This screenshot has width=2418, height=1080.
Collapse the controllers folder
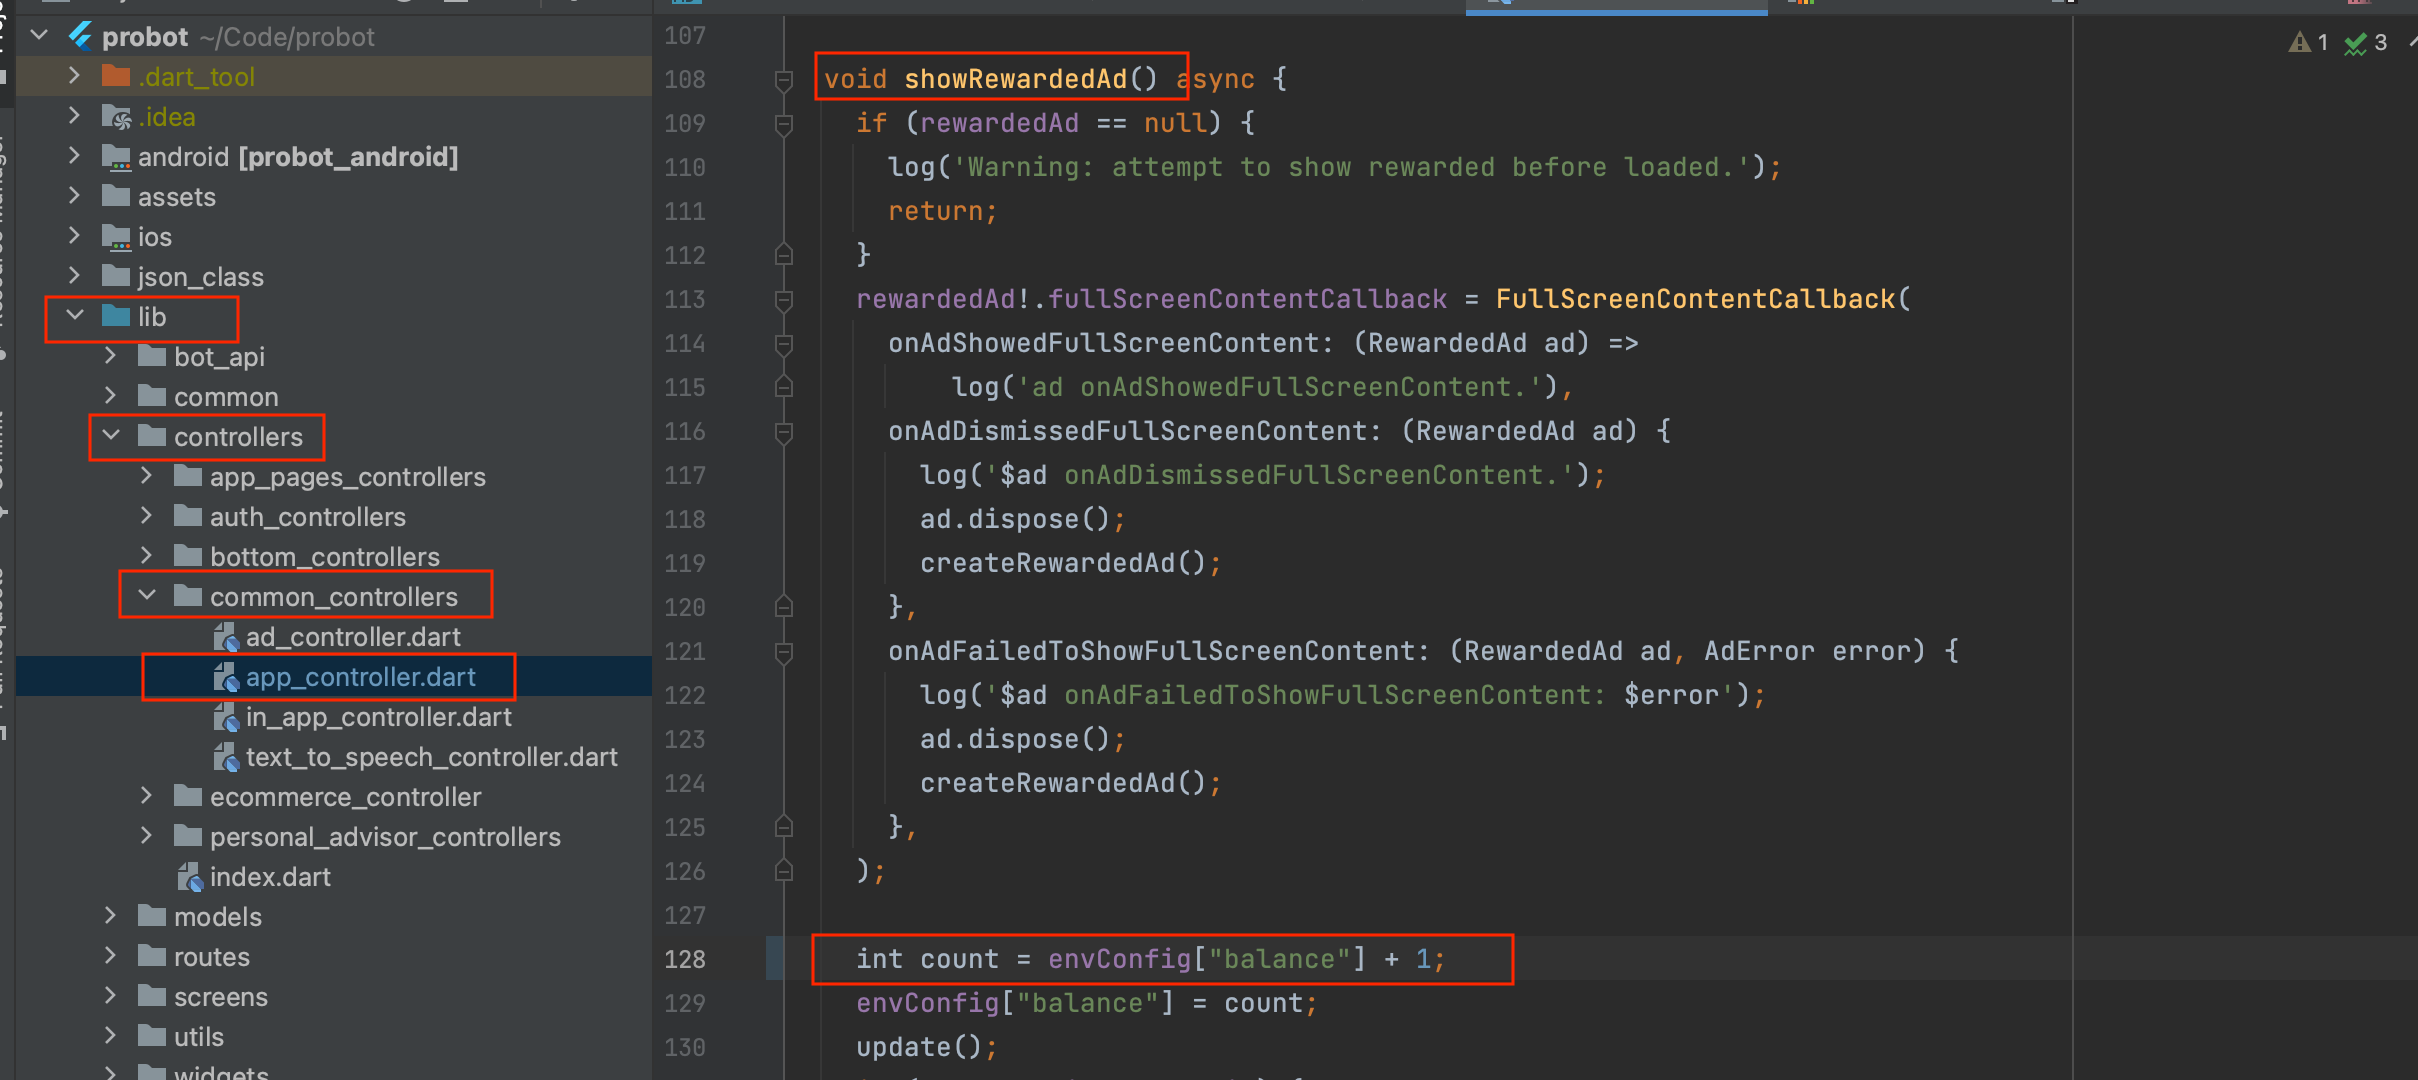pyautogui.click(x=112, y=436)
